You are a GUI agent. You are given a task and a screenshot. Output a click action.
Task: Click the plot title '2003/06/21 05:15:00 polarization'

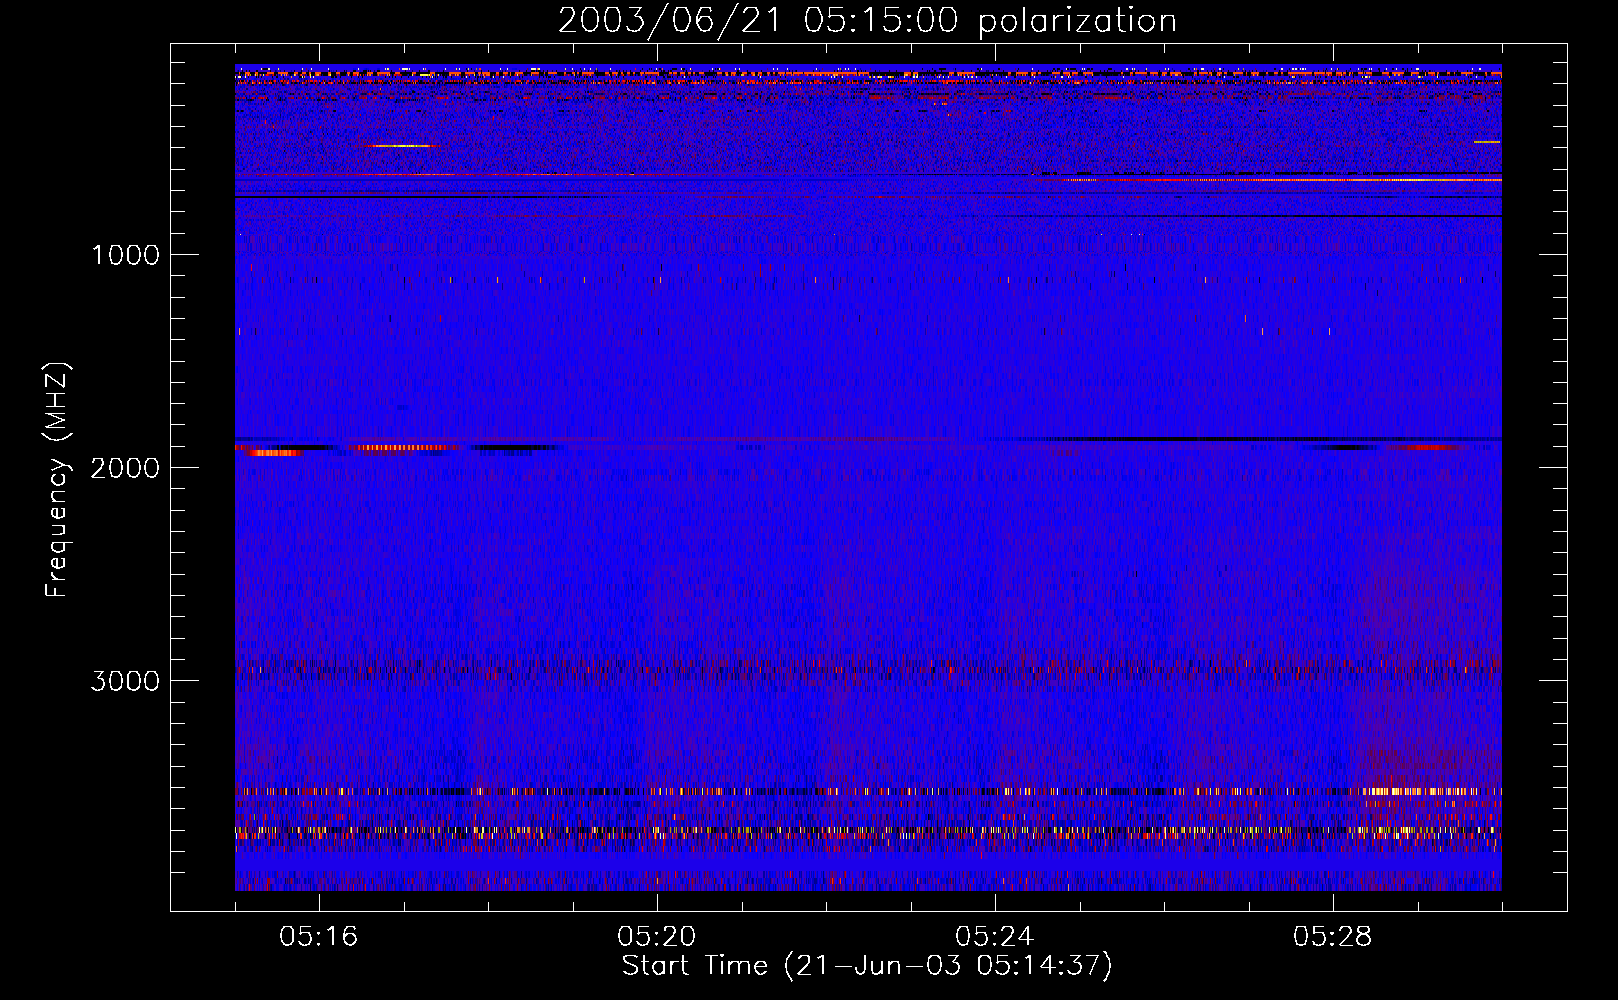point(867,20)
